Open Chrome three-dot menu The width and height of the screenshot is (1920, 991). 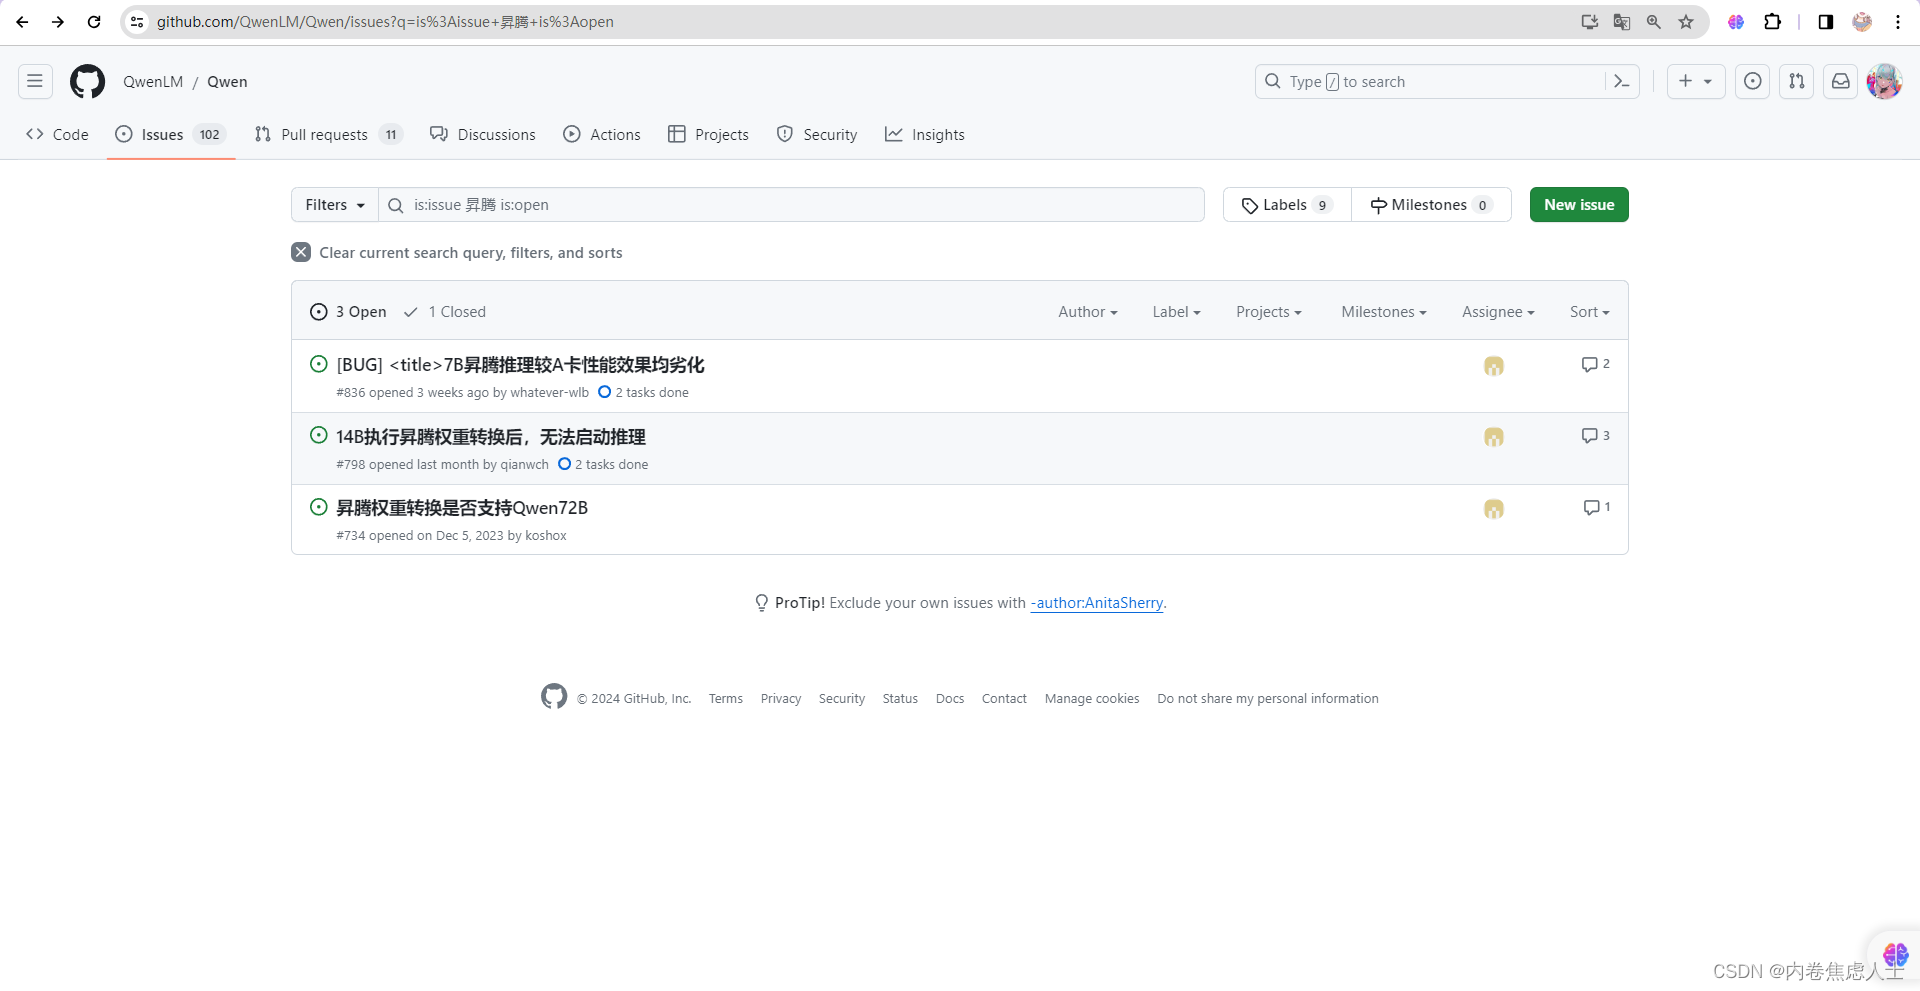point(1898,22)
